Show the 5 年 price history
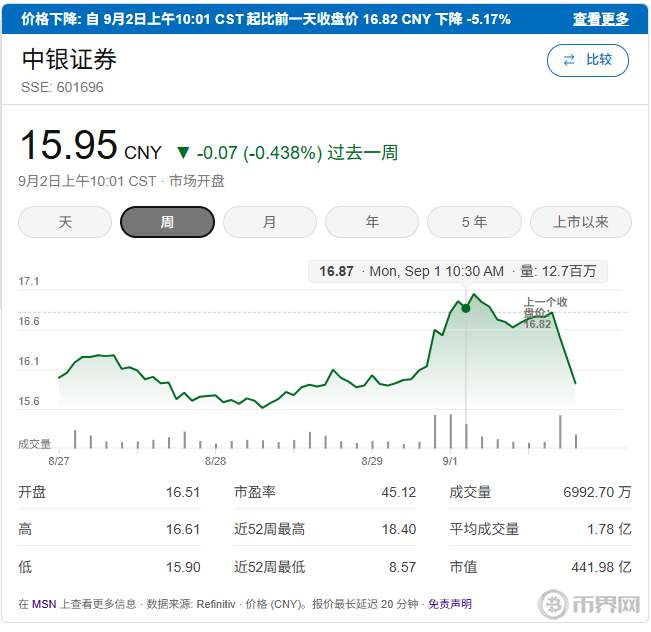Image resolution: width=651 pixels, height=632 pixels. [x=474, y=222]
